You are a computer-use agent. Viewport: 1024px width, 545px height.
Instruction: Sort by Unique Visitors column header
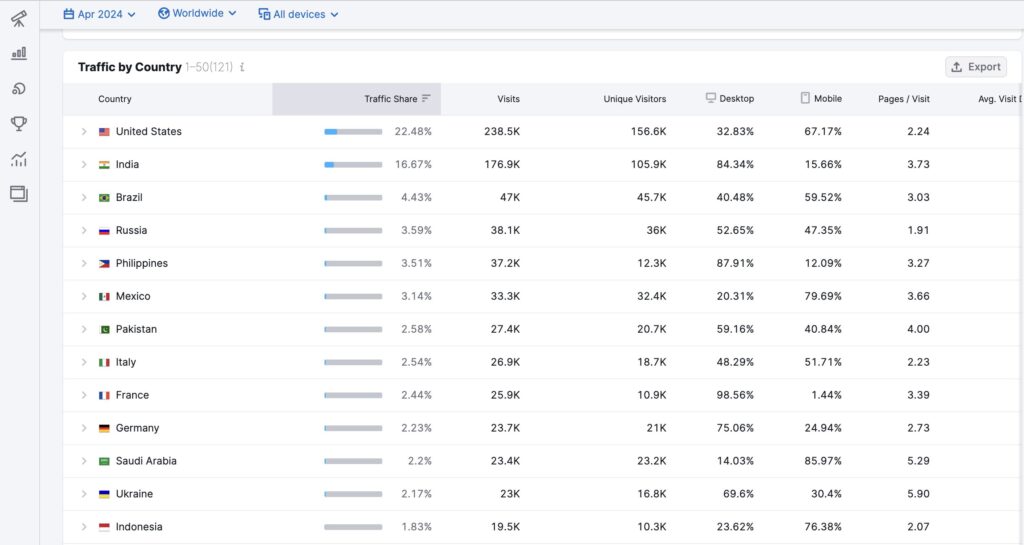[634, 99]
